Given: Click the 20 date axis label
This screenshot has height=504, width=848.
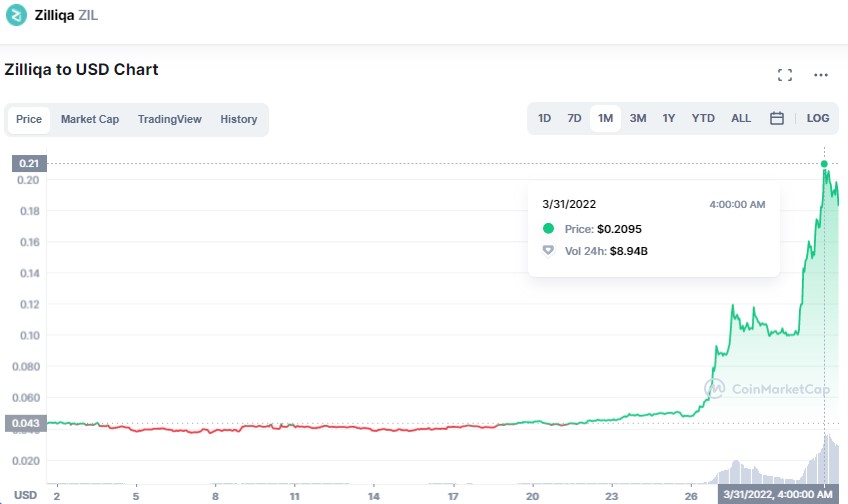Looking at the screenshot, I should (x=533, y=496).
